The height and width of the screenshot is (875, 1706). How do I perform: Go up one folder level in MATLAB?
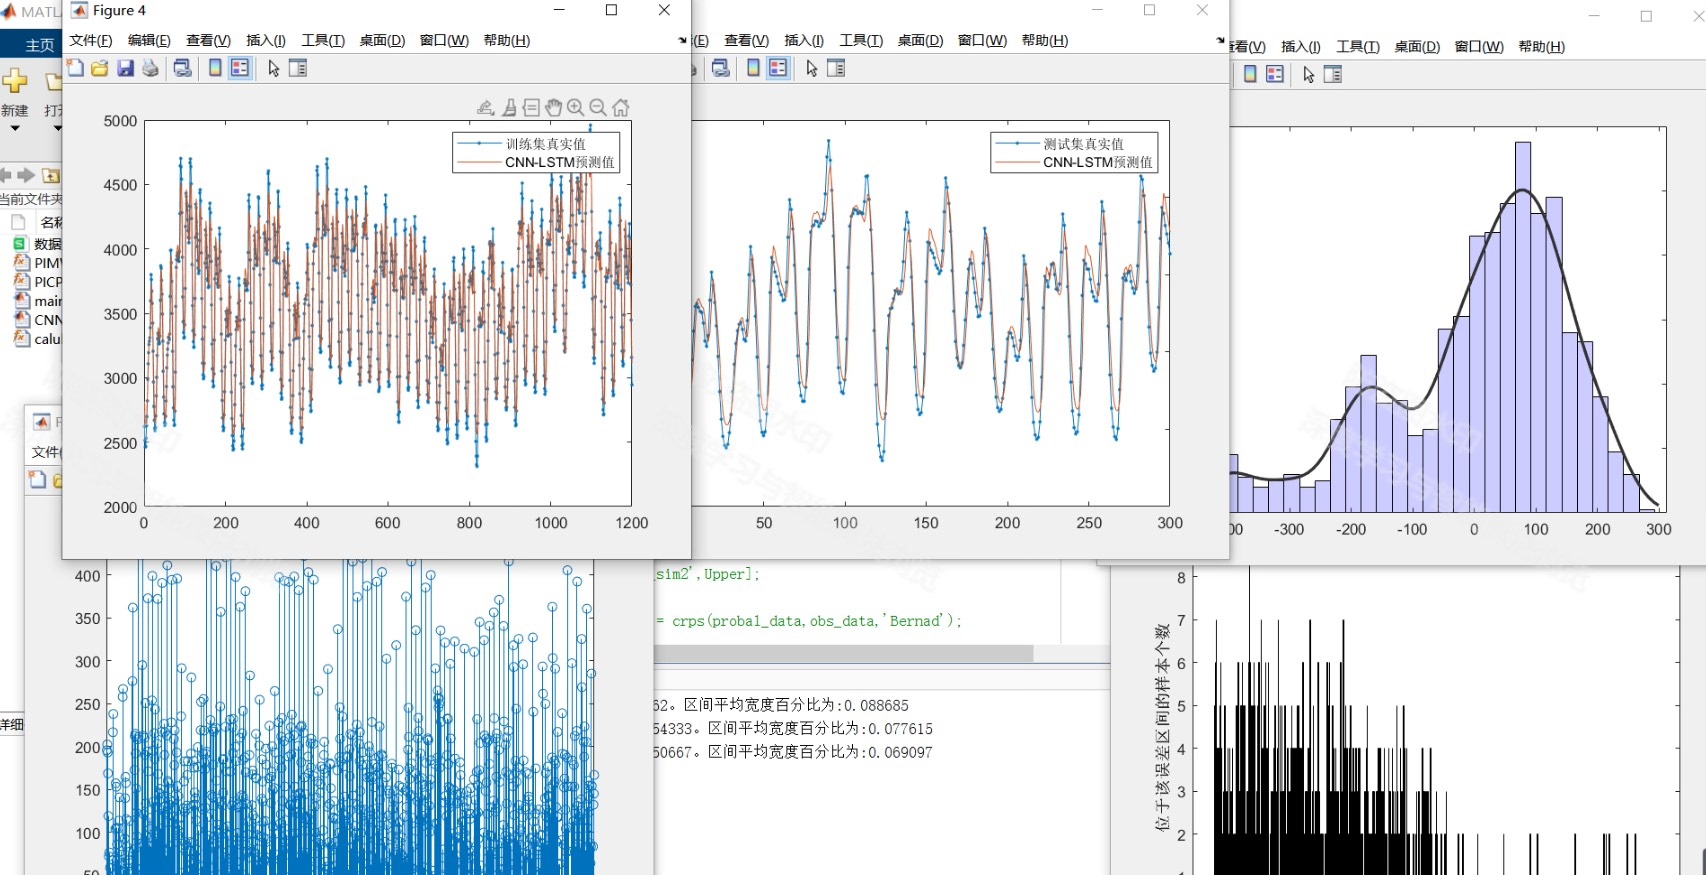coord(51,175)
